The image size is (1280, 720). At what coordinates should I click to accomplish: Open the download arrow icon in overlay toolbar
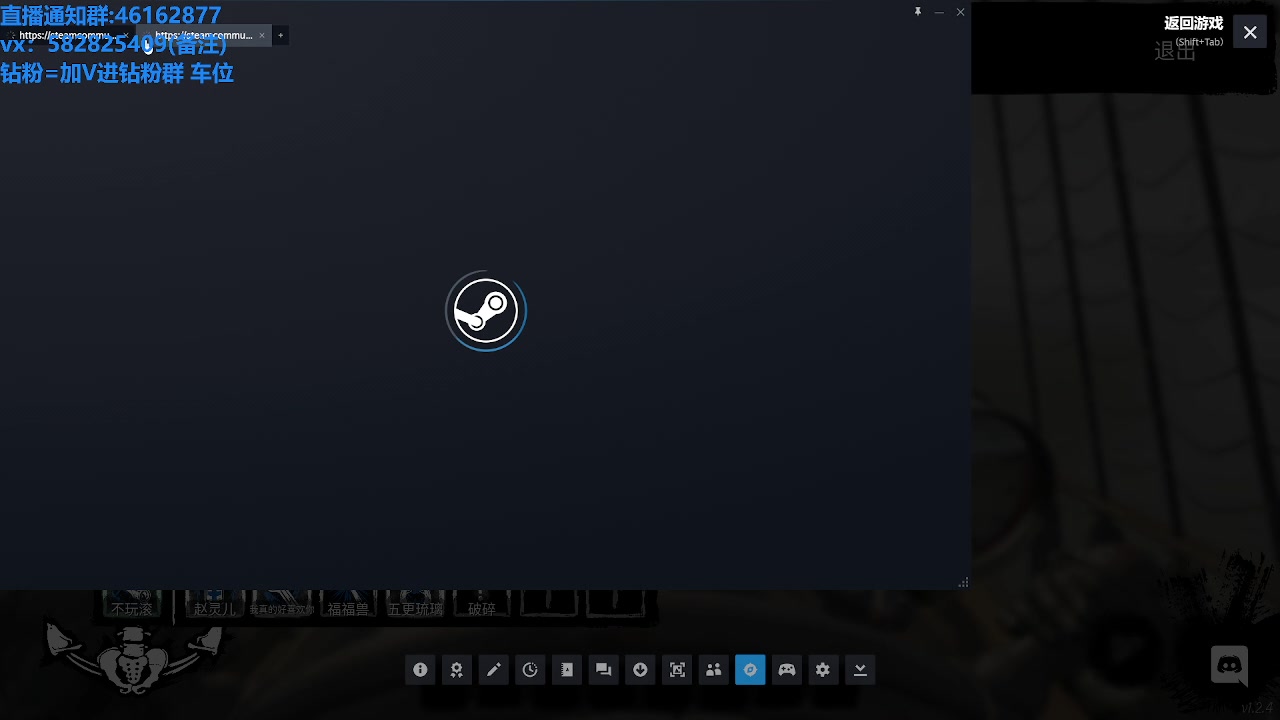coord(640,670)
